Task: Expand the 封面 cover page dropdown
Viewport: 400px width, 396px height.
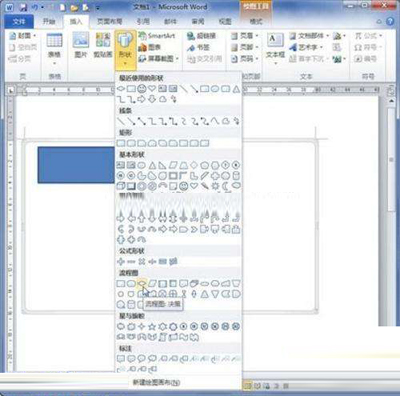Action: click(x=22, y=35)
